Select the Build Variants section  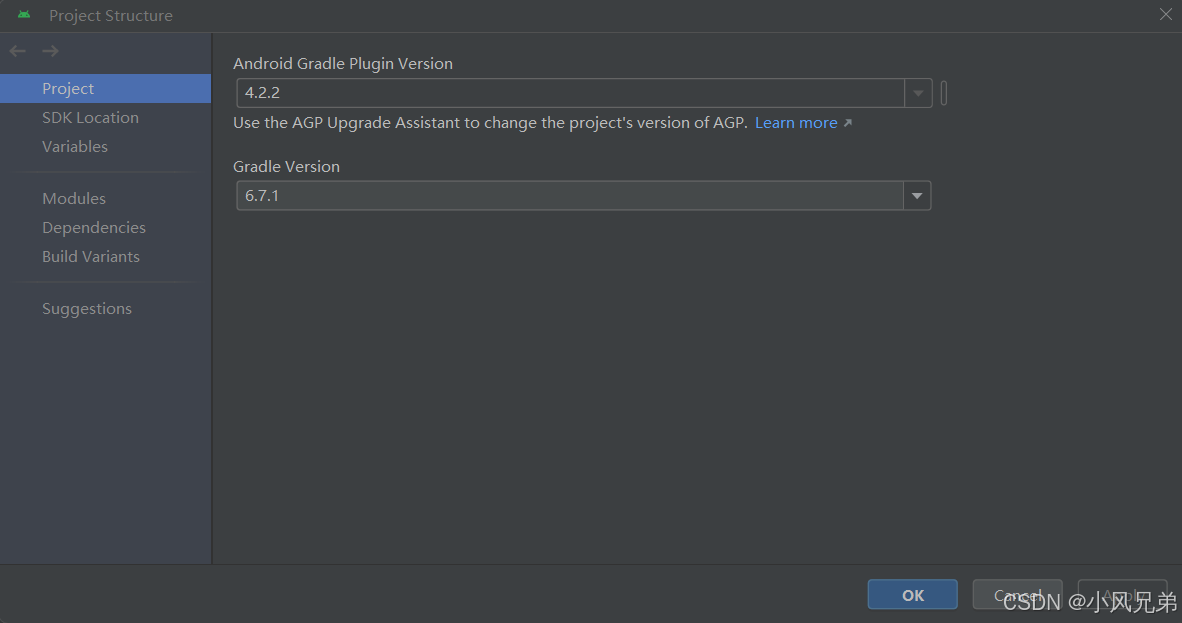click(90, 256)
